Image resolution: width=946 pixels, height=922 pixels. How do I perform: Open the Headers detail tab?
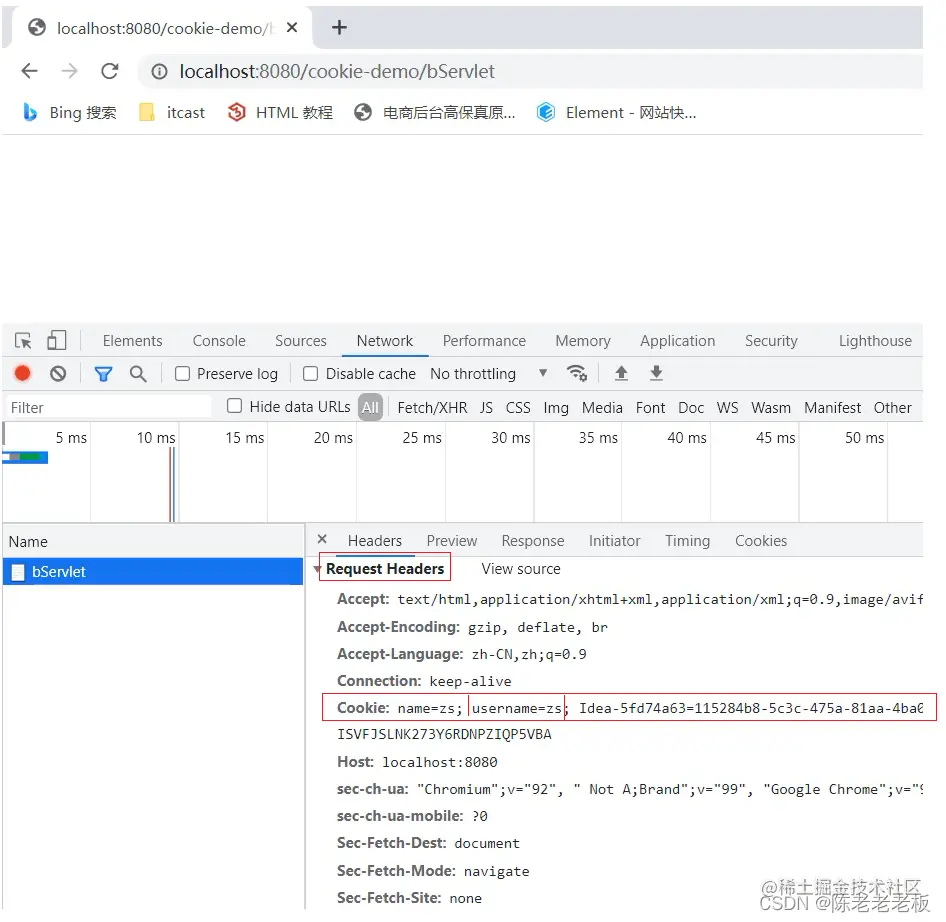click(x=375, y=541)
